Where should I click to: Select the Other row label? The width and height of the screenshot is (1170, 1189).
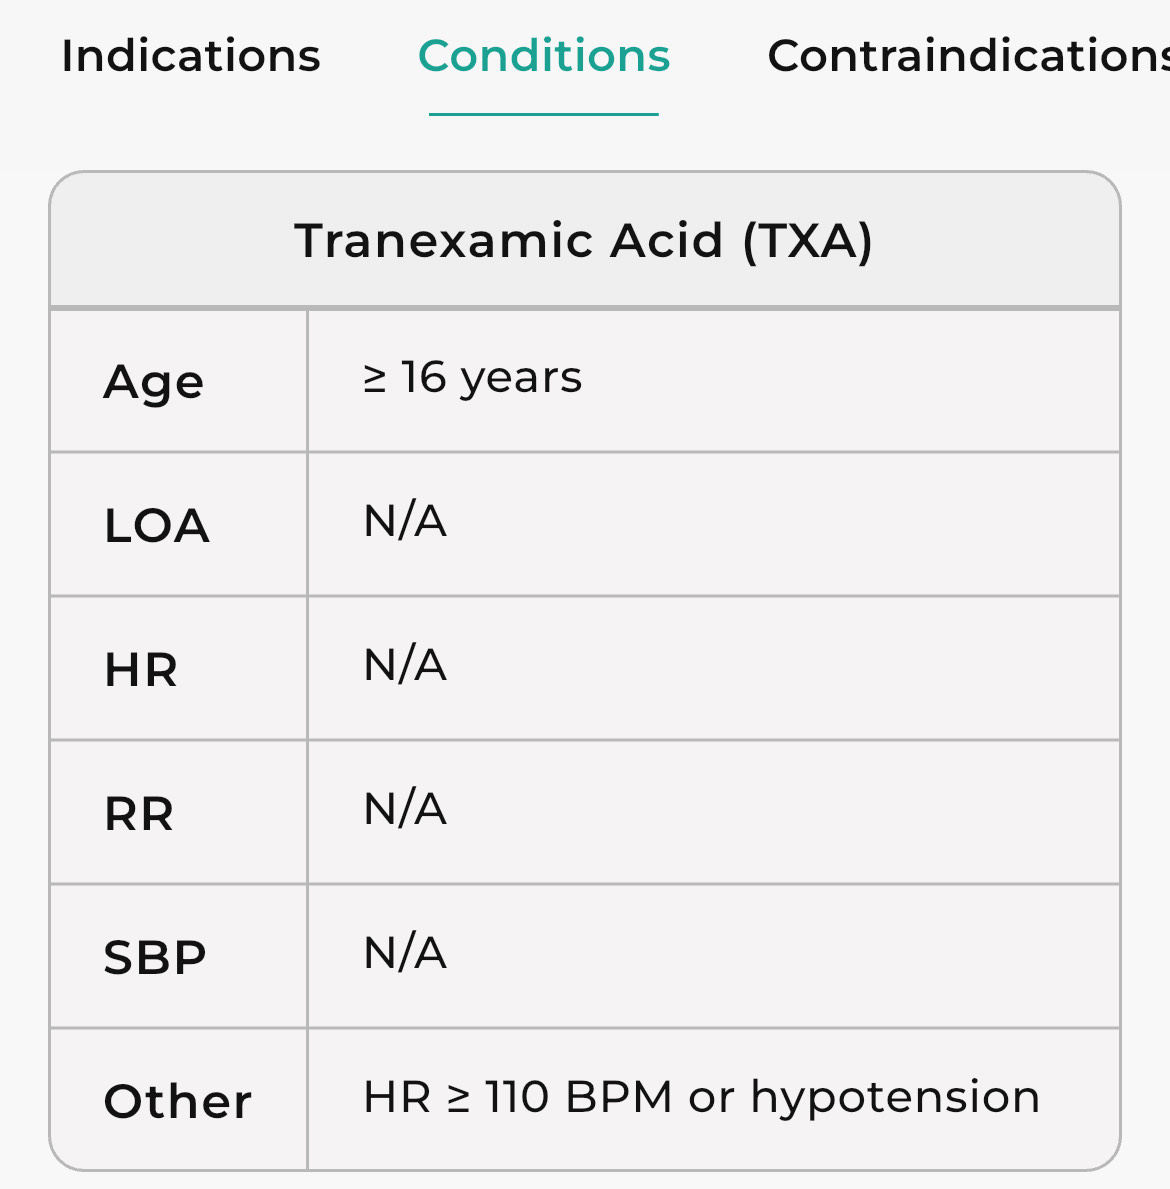point(178,1102)
